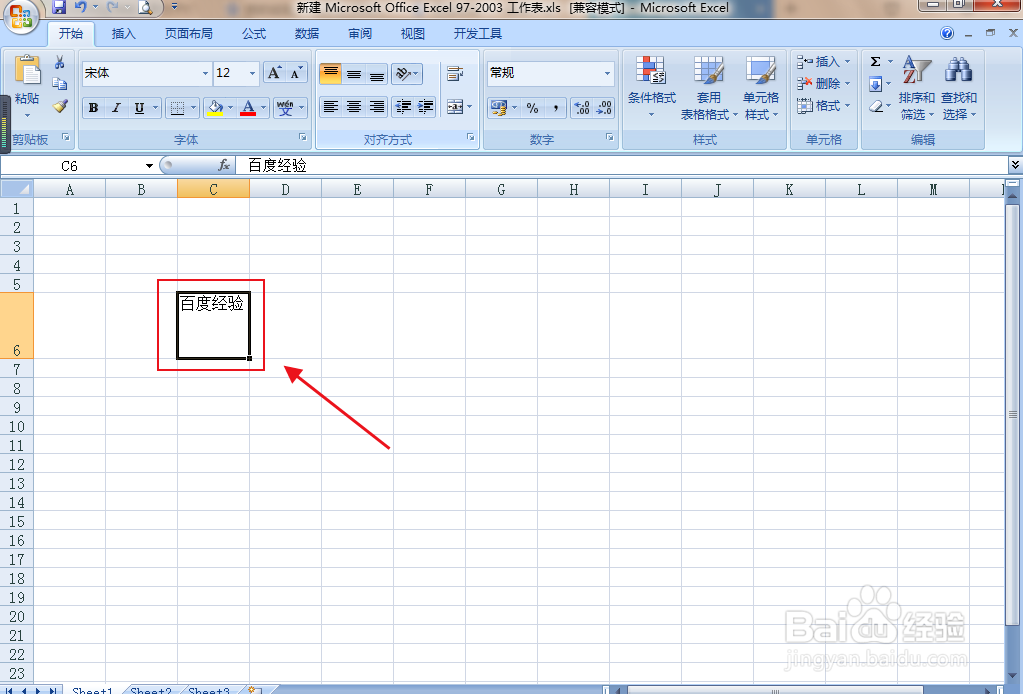Save the workbook from quick access toolbar
The image size is (1023, 694).
click(x=59, y=7)
